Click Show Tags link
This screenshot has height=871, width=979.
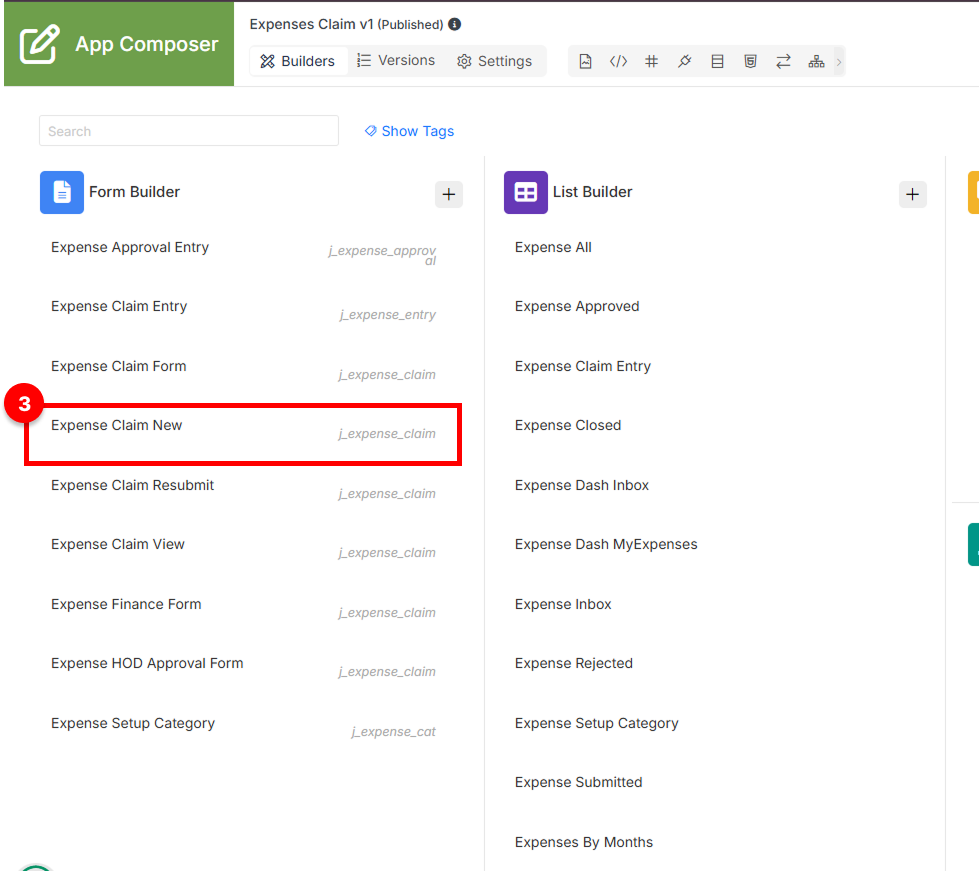pyautogui.click(x=410, y=131)
